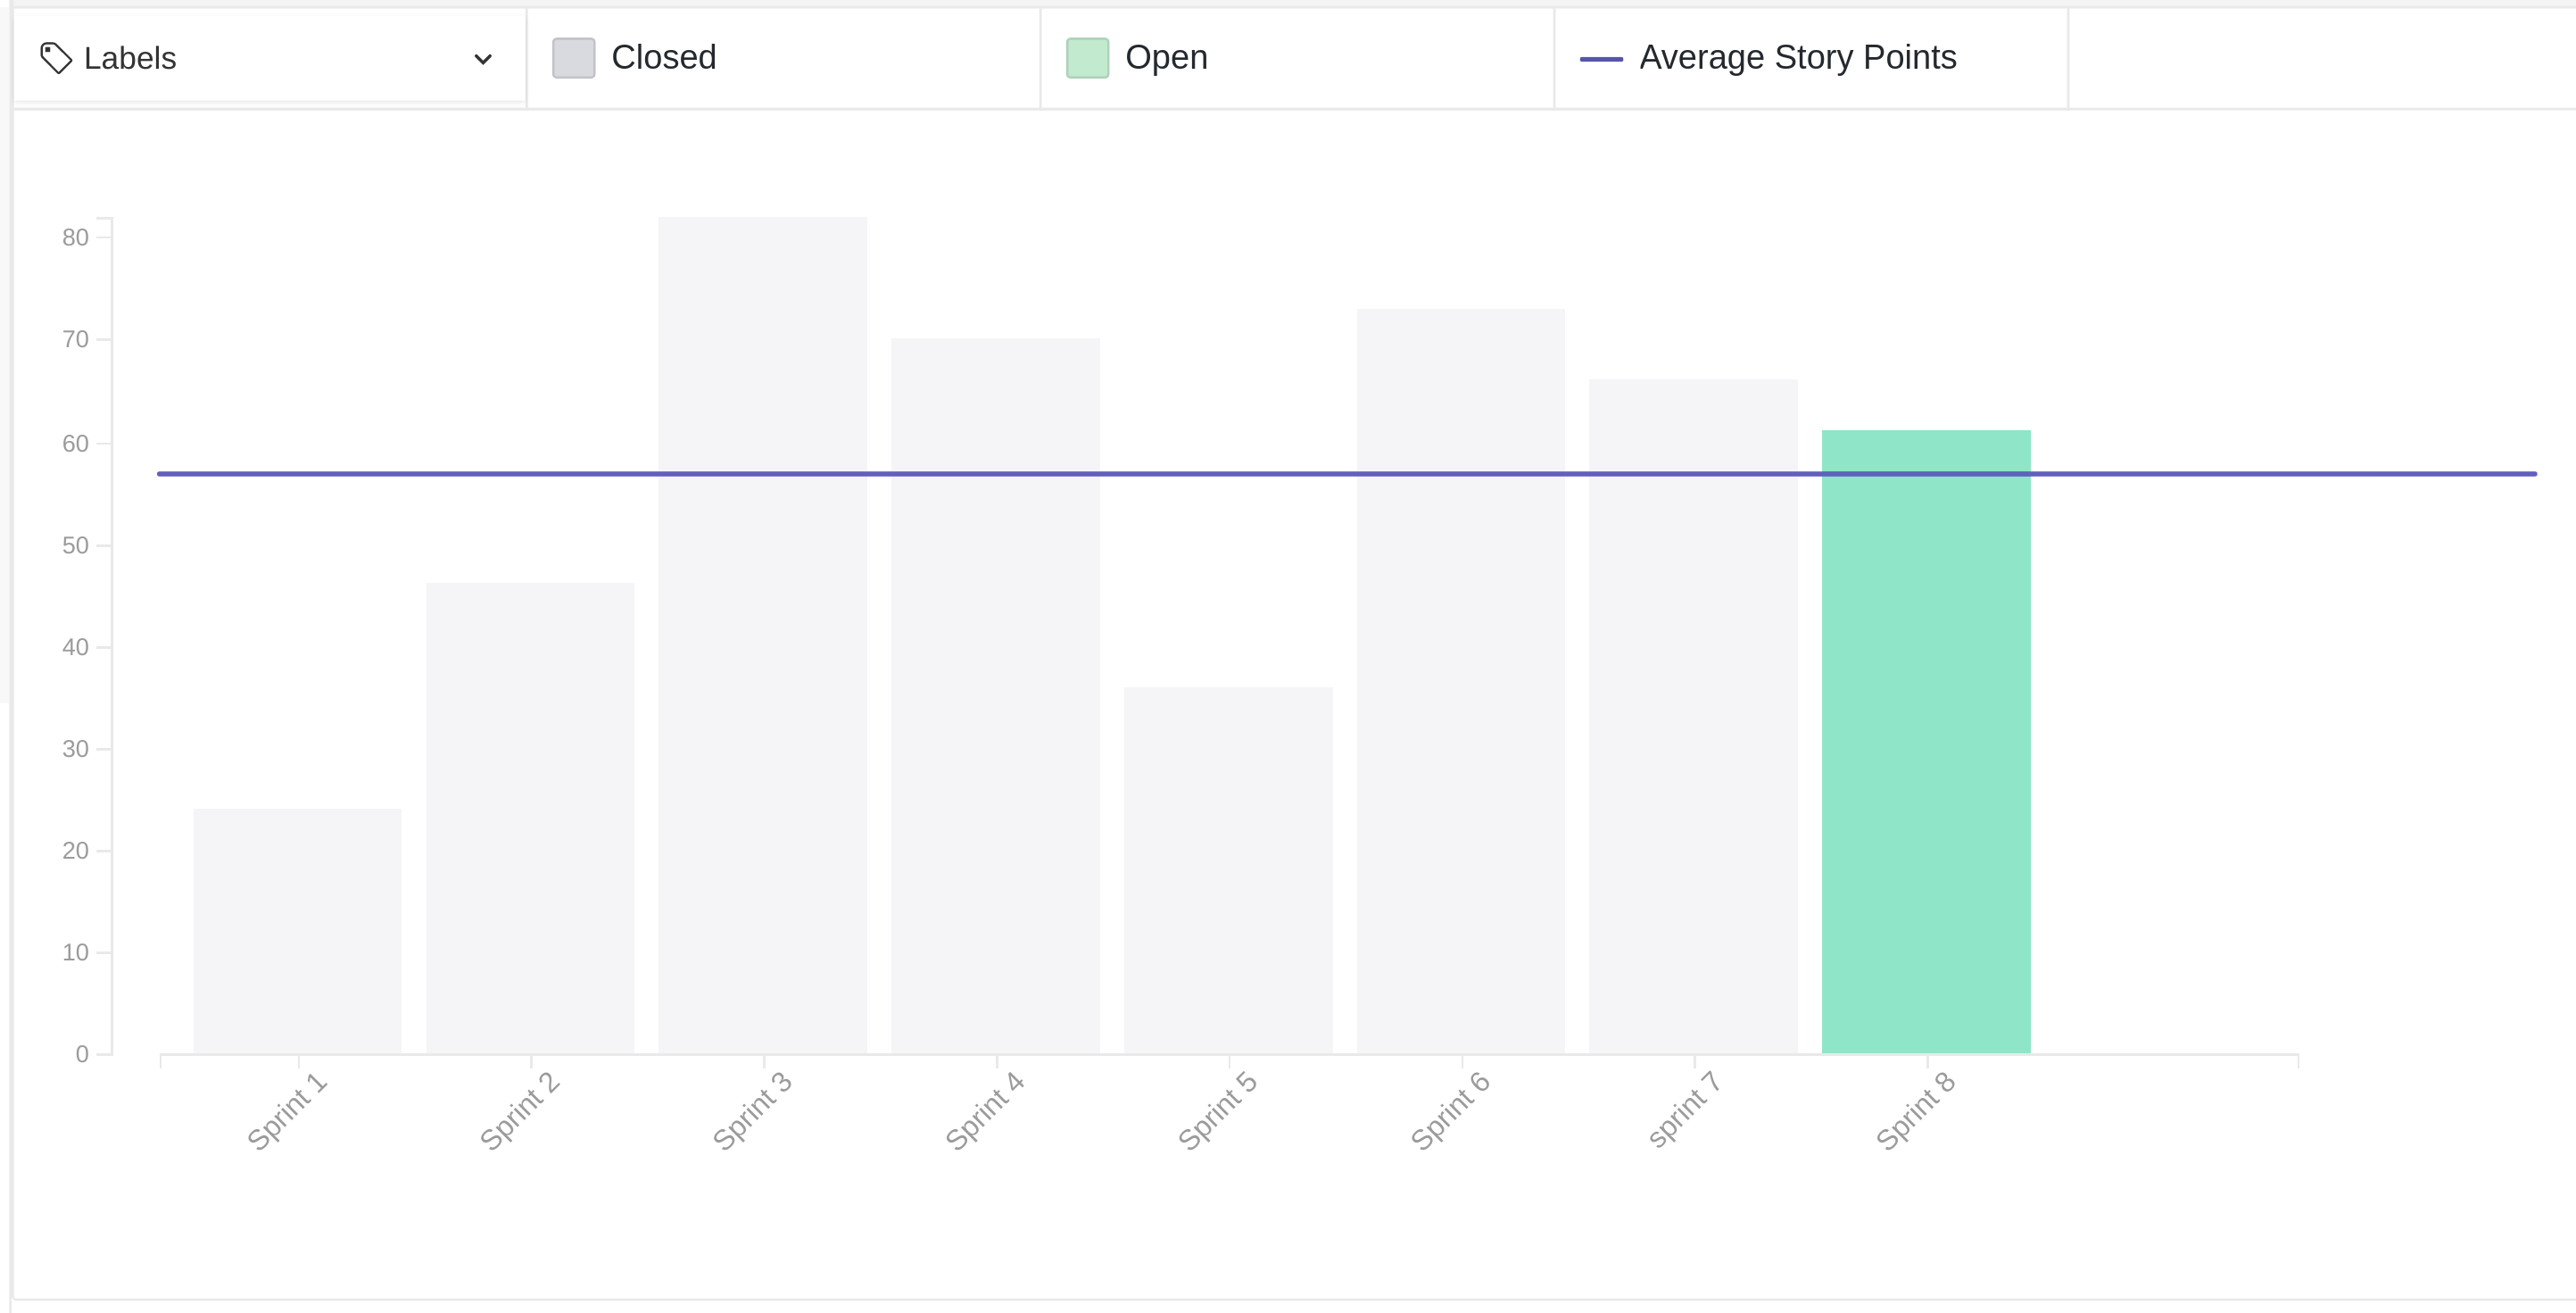Select the Sprint 4 bar

click(996, 696)
